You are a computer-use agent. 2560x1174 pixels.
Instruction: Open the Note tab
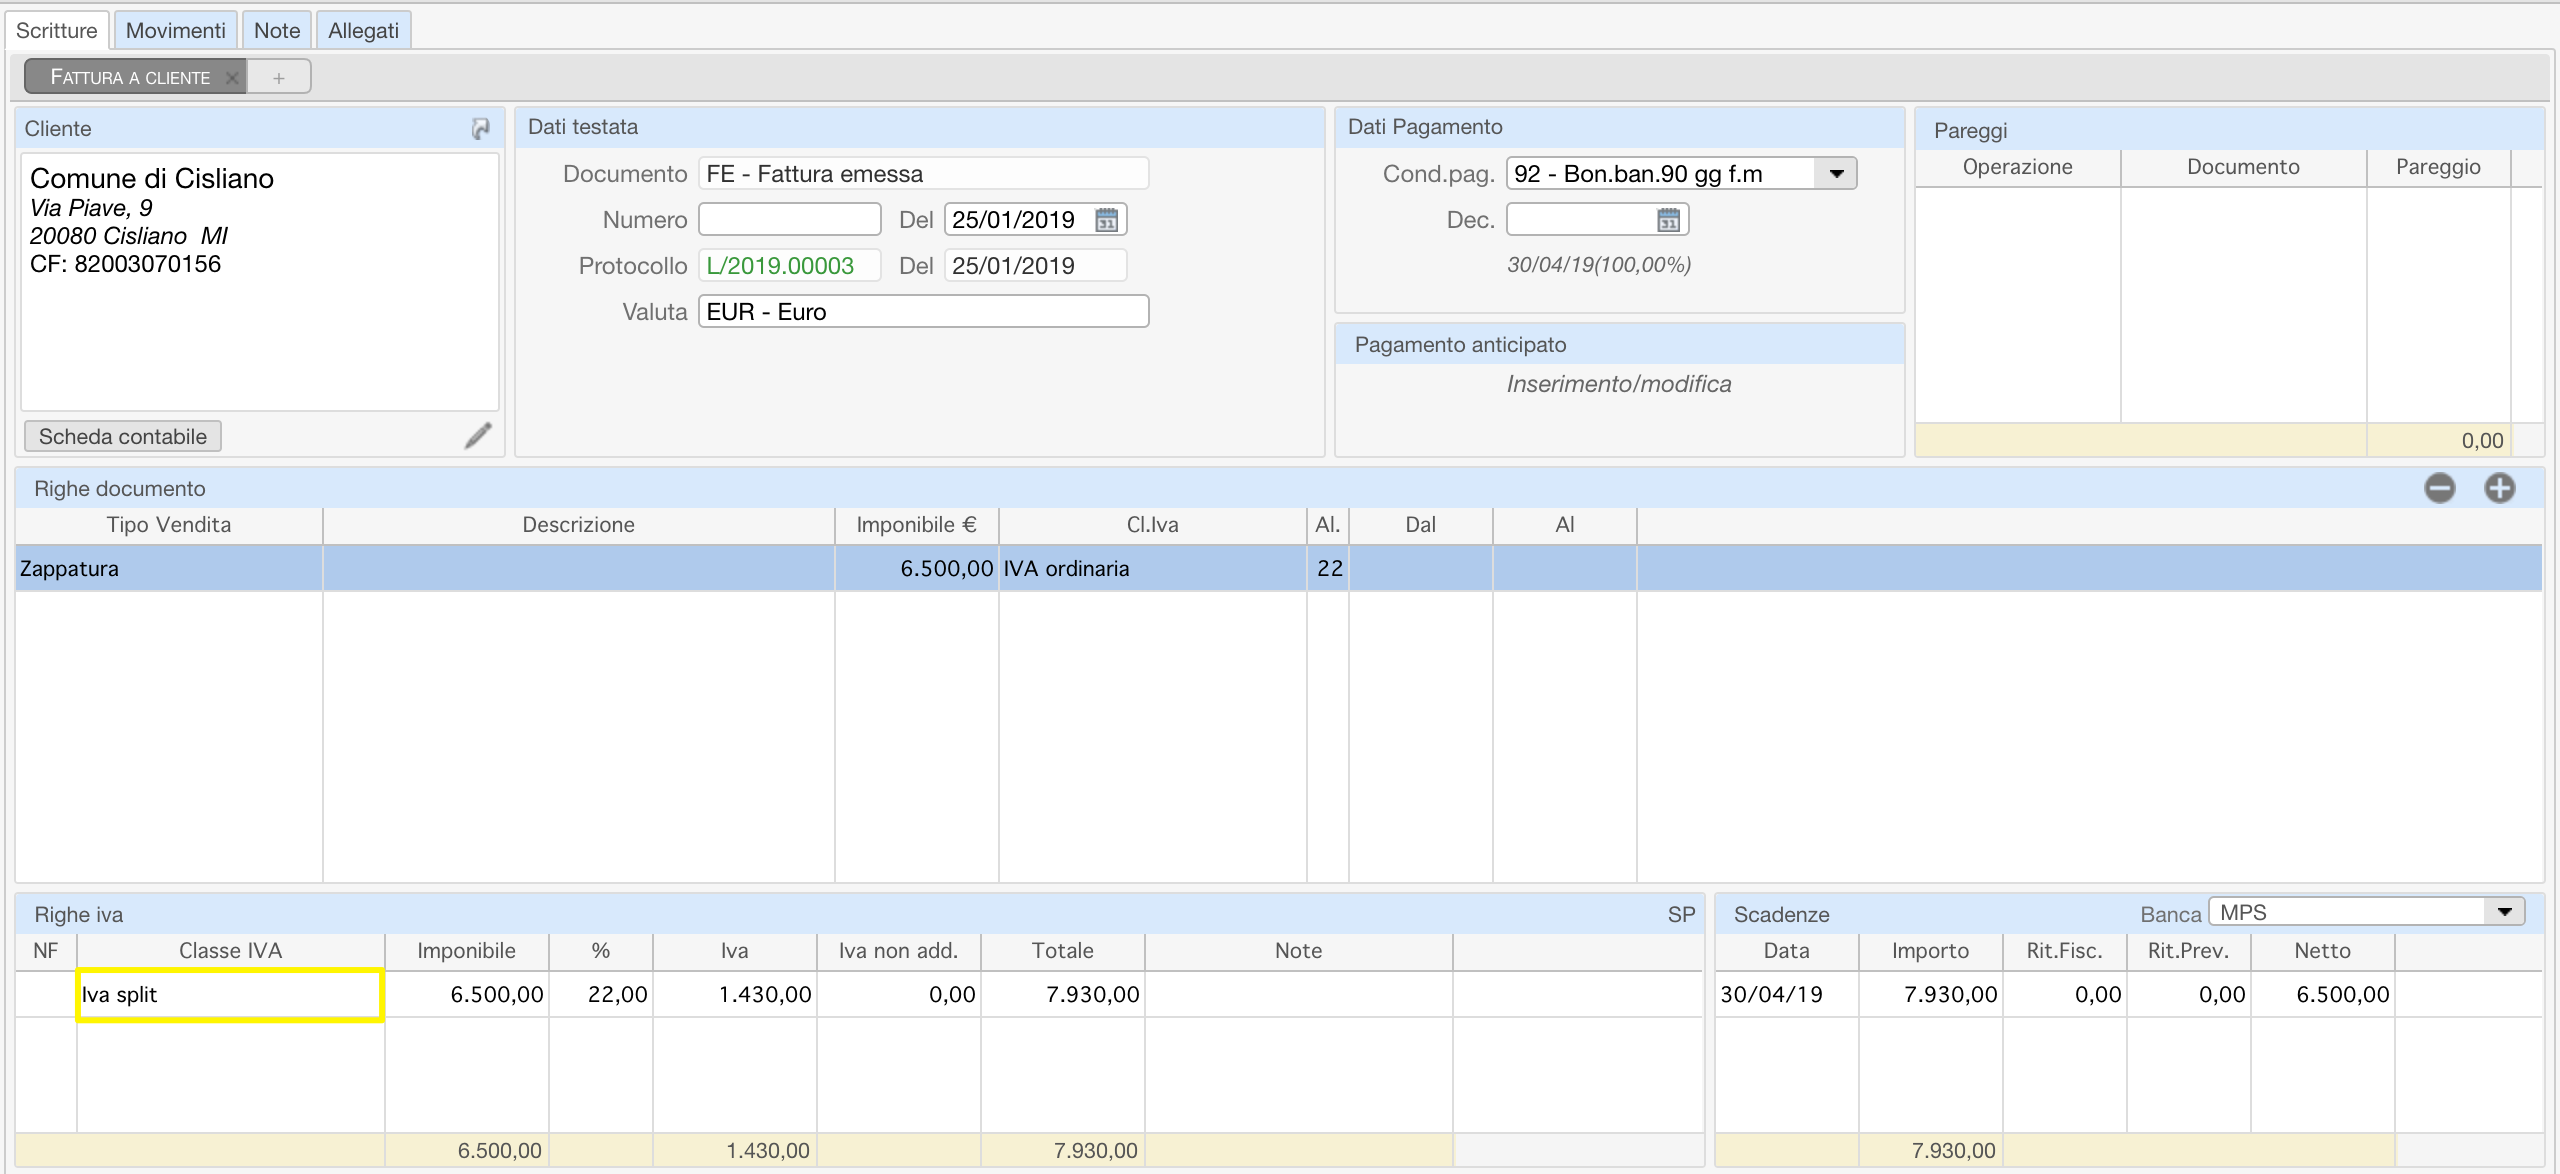click(x=277, y=30)
